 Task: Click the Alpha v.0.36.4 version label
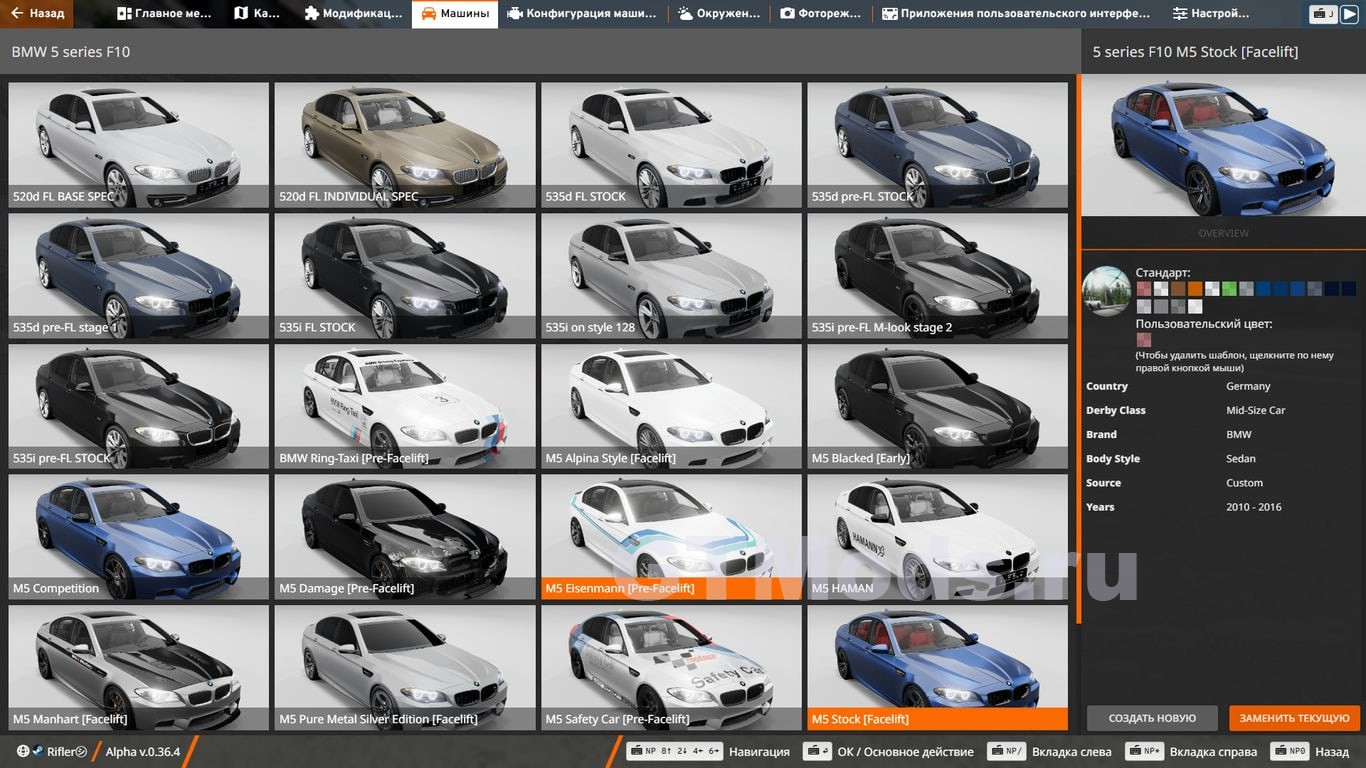[x=143, y=751]
